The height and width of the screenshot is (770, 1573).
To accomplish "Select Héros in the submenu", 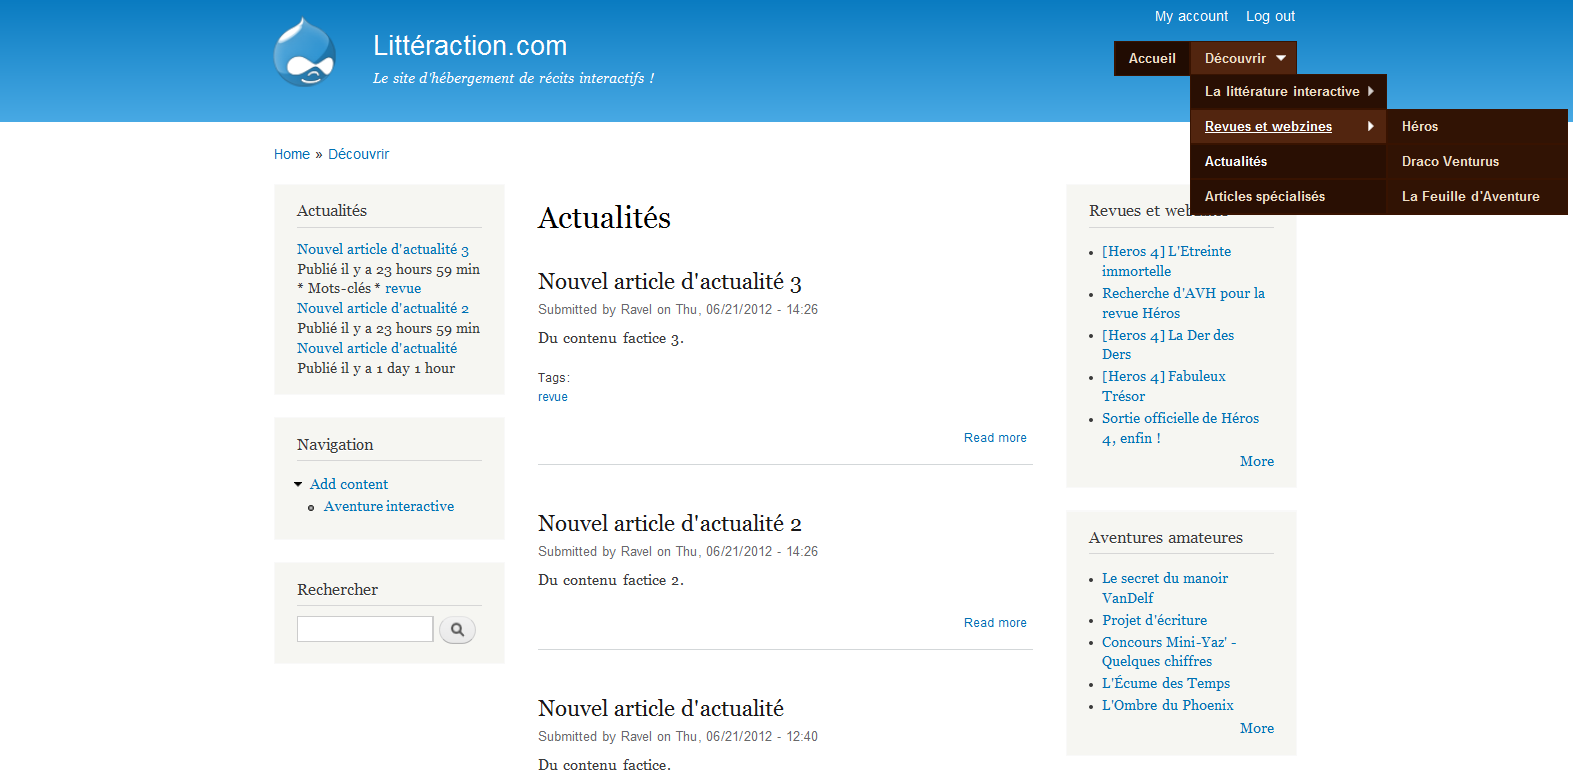I will click(1419, 126).
